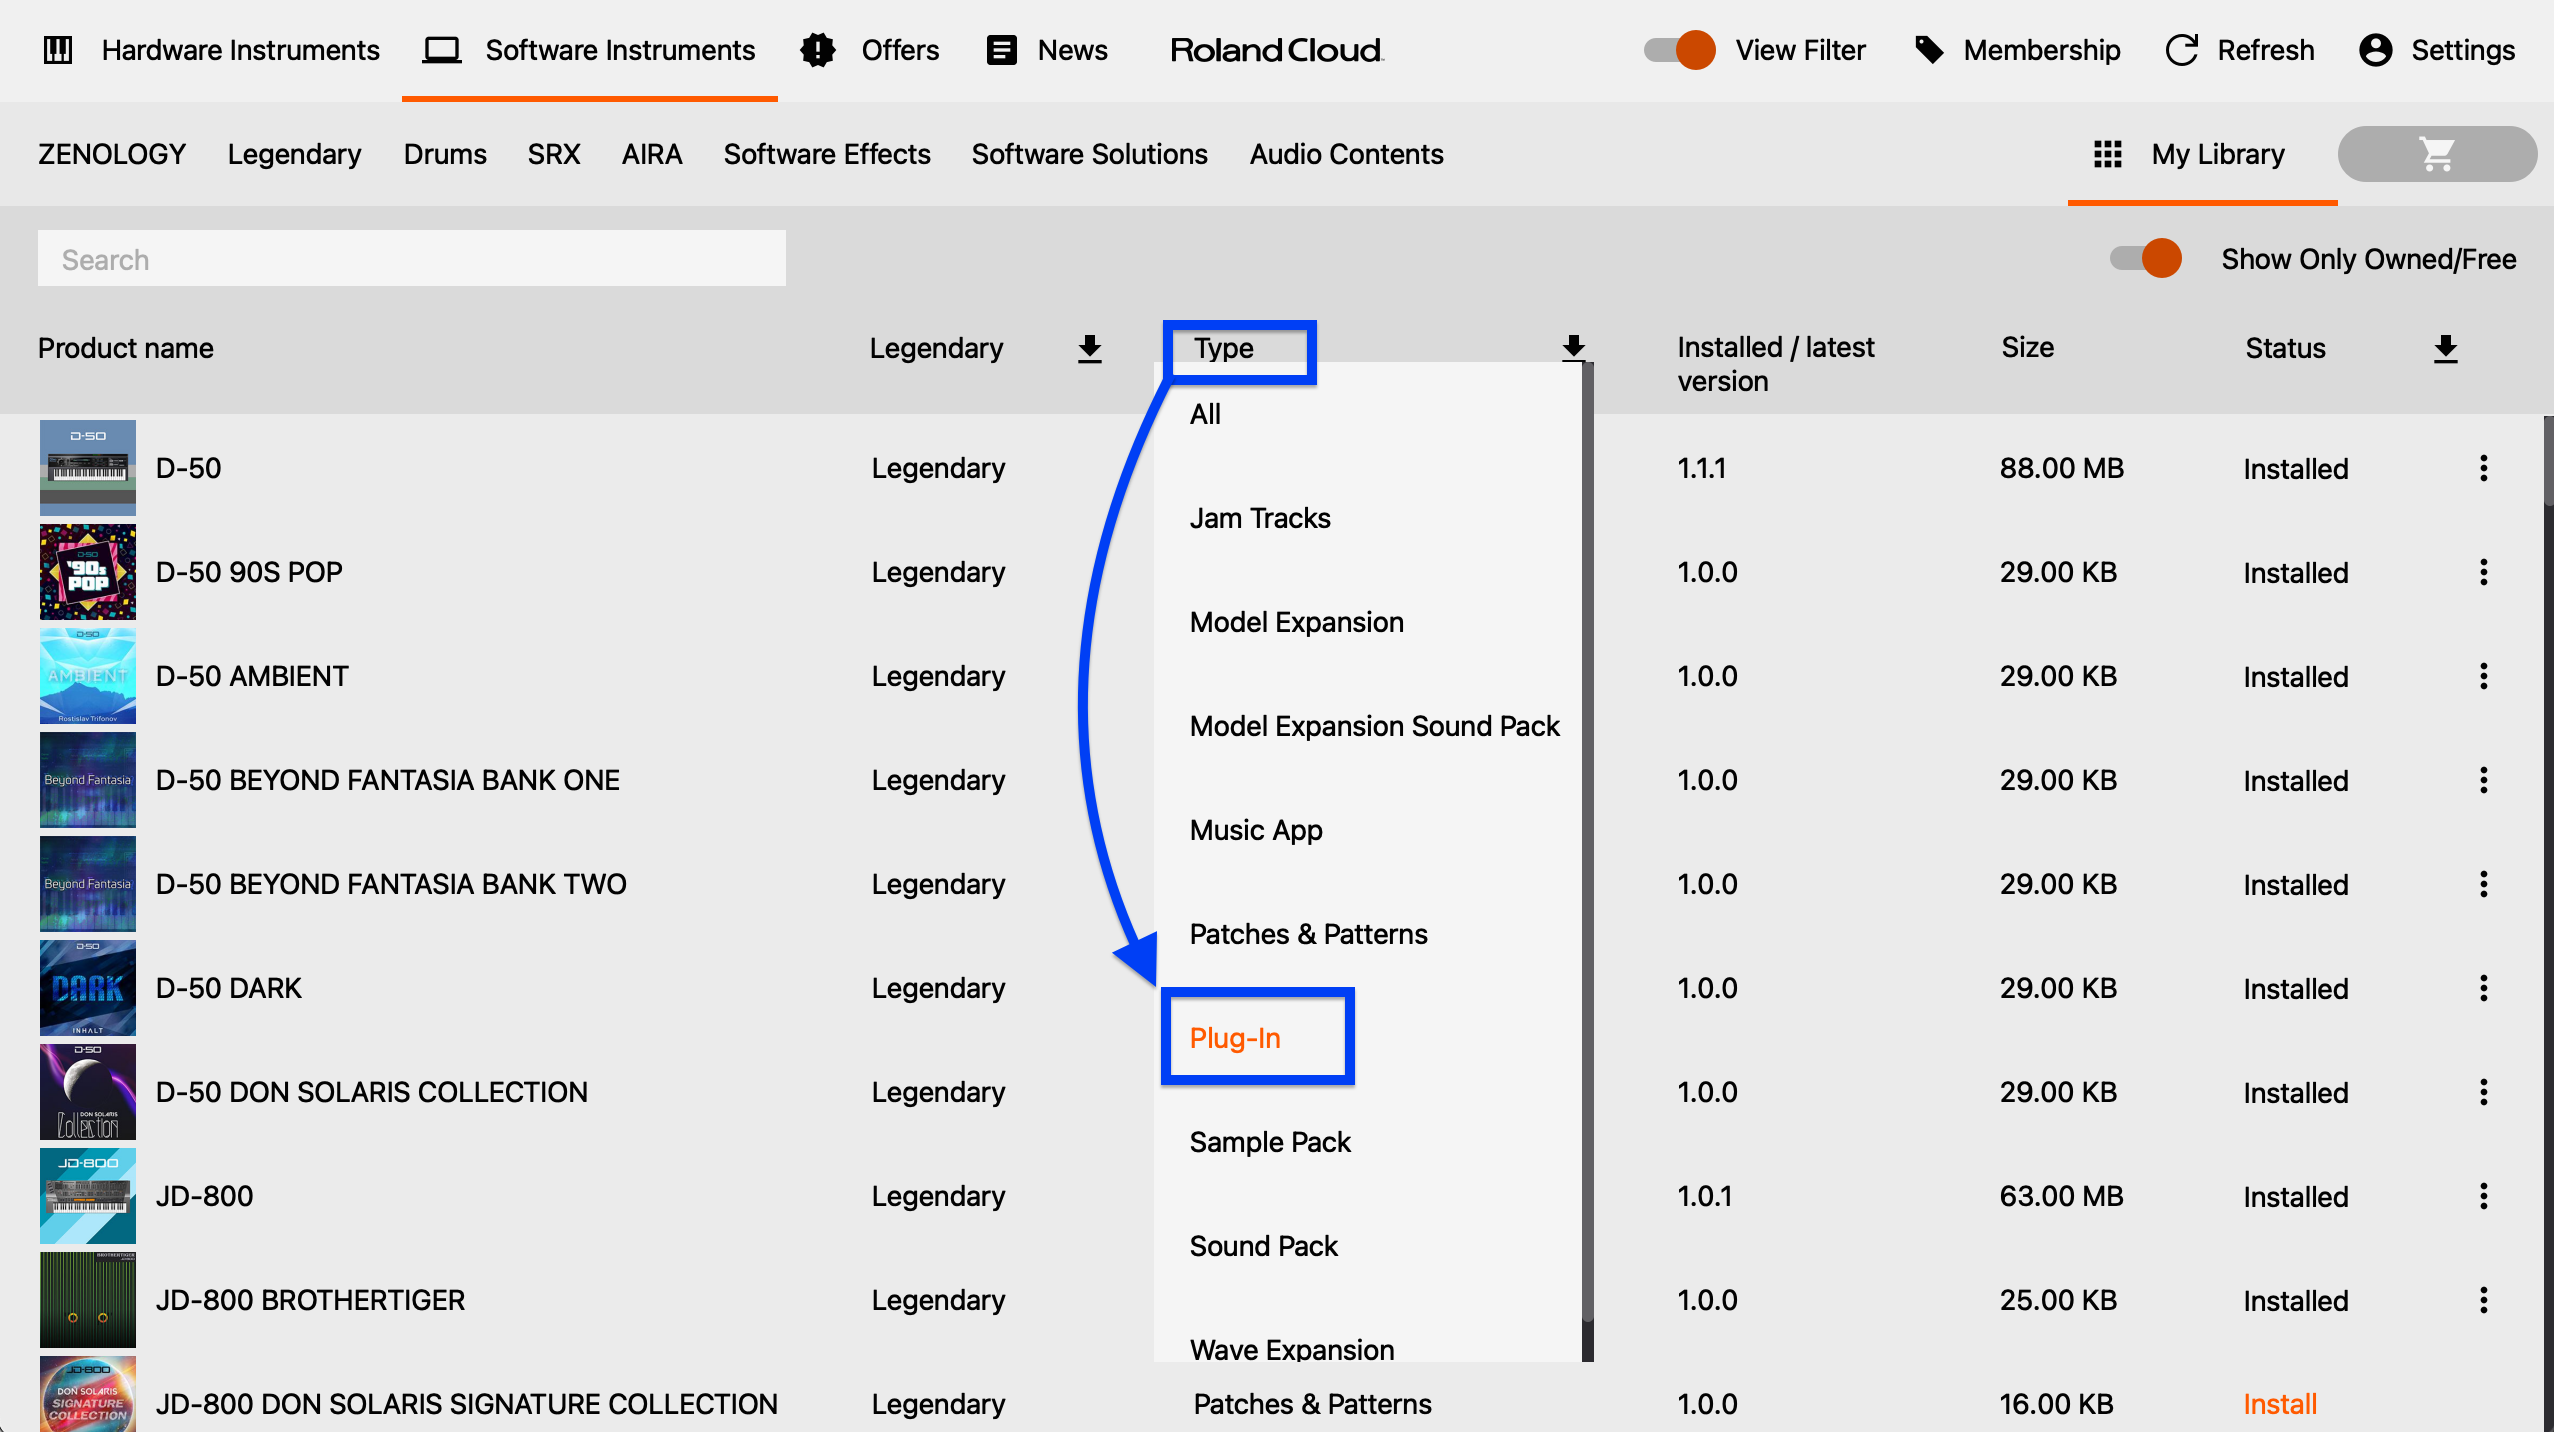Viewport: 2554px width, 1432px height.
Task: Click the My Library grid icon
Action: (x=2108, y=154)
